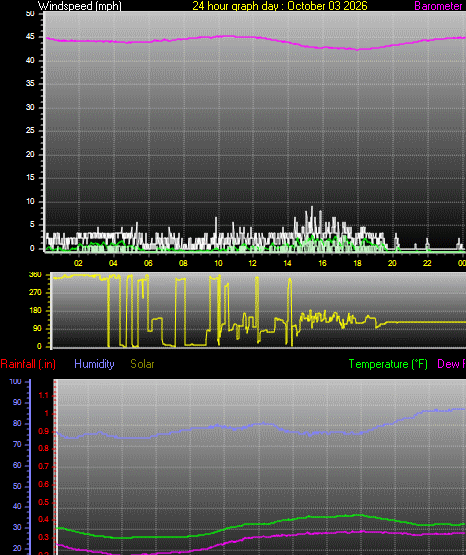The height and width of the screenshot is (555, 466).
Task: Click the barometer line dip near hour 18
Action: pos(357,50)
